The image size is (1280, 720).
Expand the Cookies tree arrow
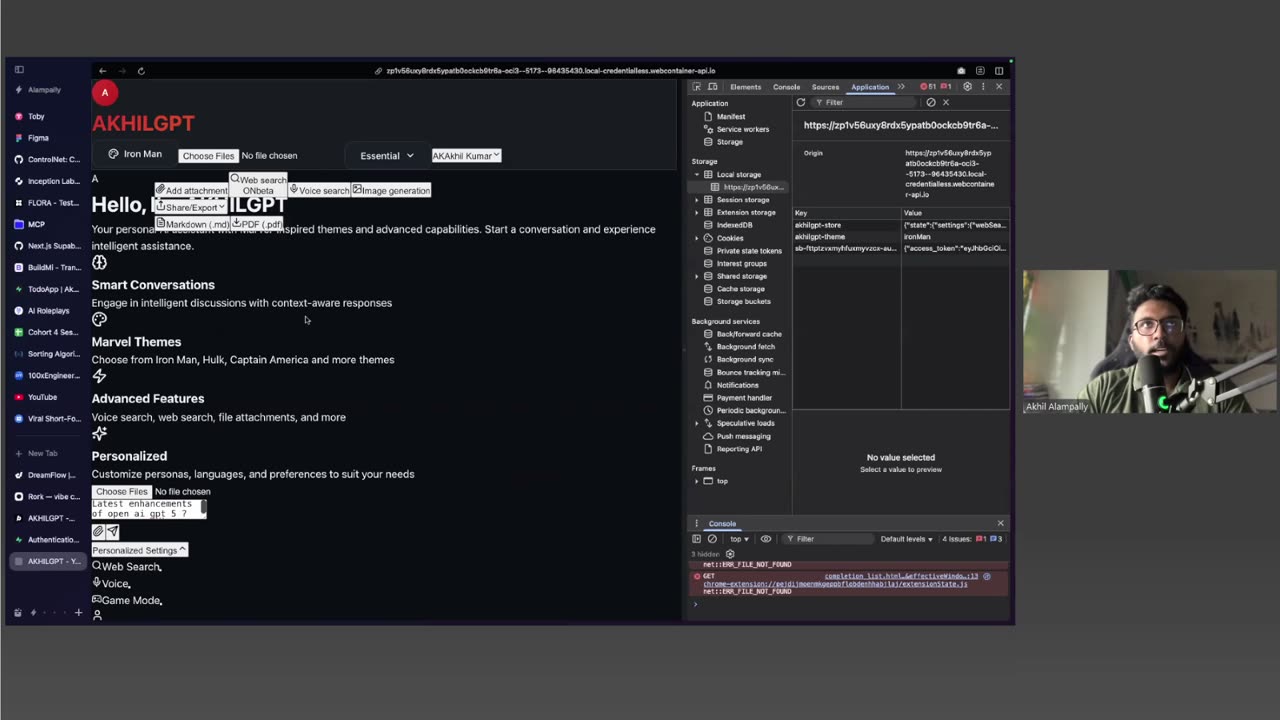click(697, 238)
